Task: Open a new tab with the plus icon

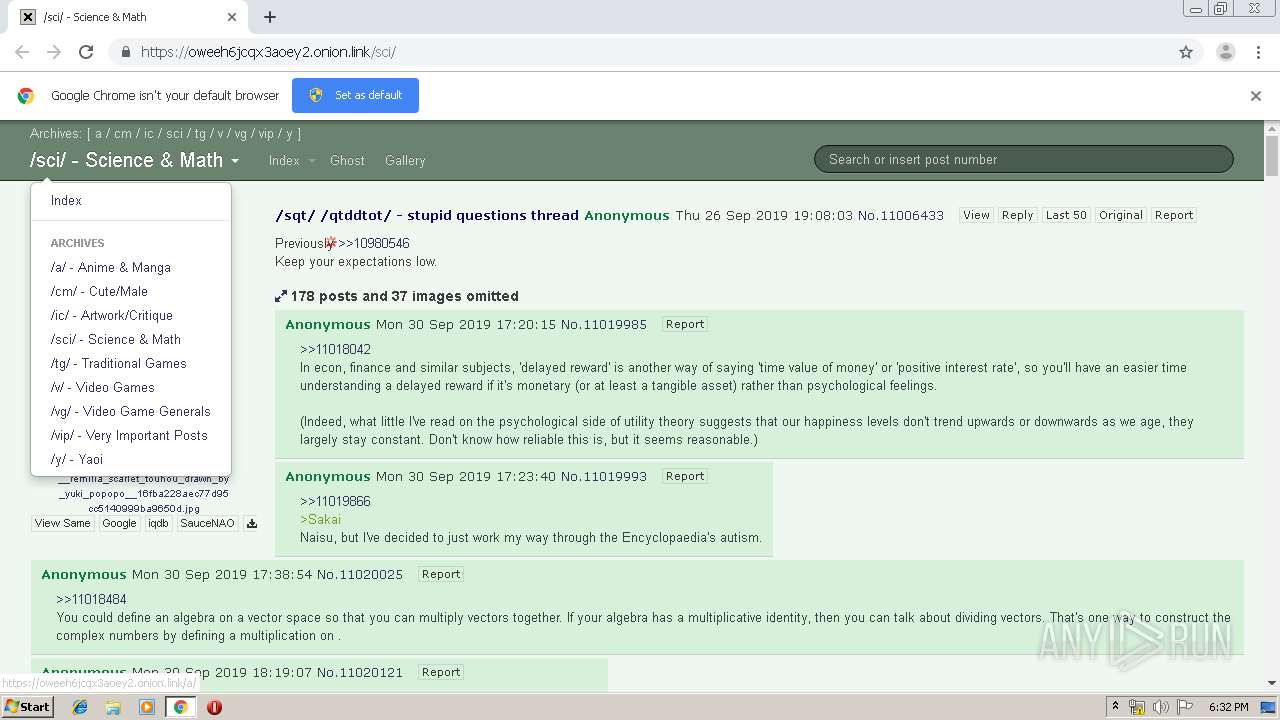Action: click(270, 17)
